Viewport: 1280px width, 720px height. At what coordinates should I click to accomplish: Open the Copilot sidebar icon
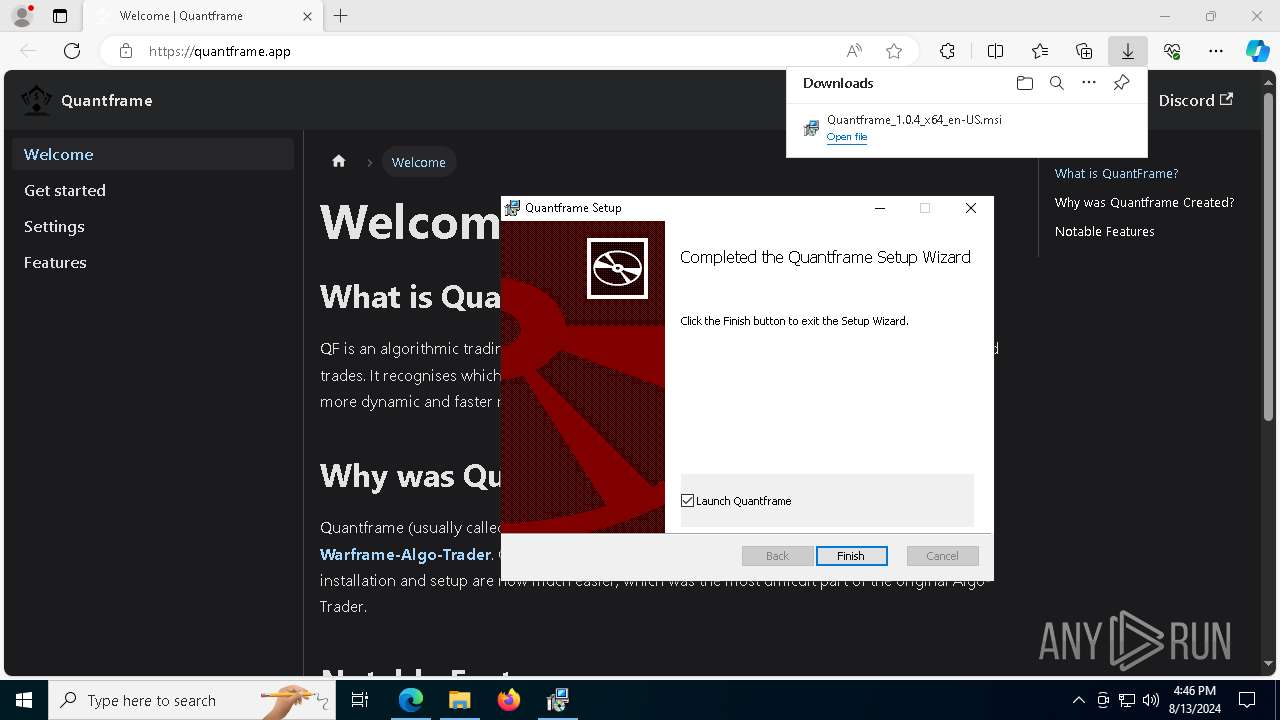click(1258, 51)
